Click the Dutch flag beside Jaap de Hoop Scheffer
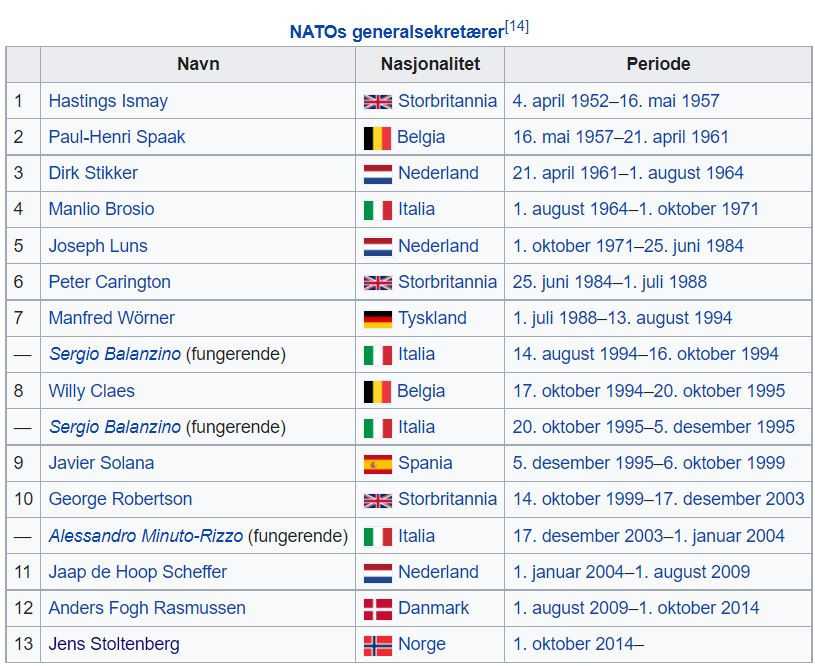 (x=377, y=572)
